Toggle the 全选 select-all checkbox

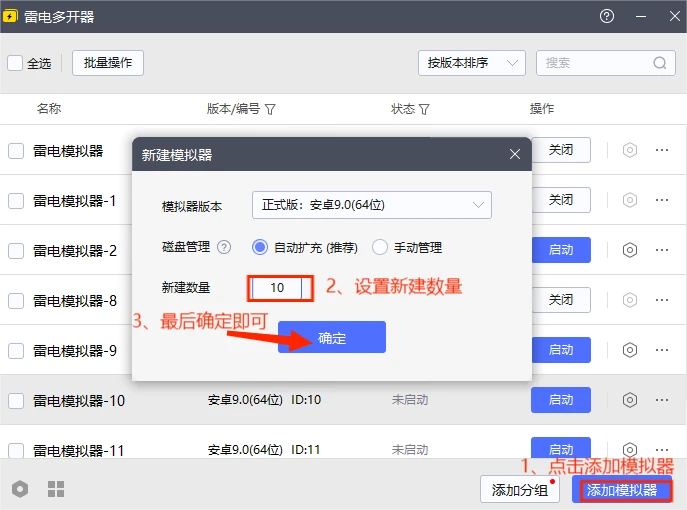15,63
